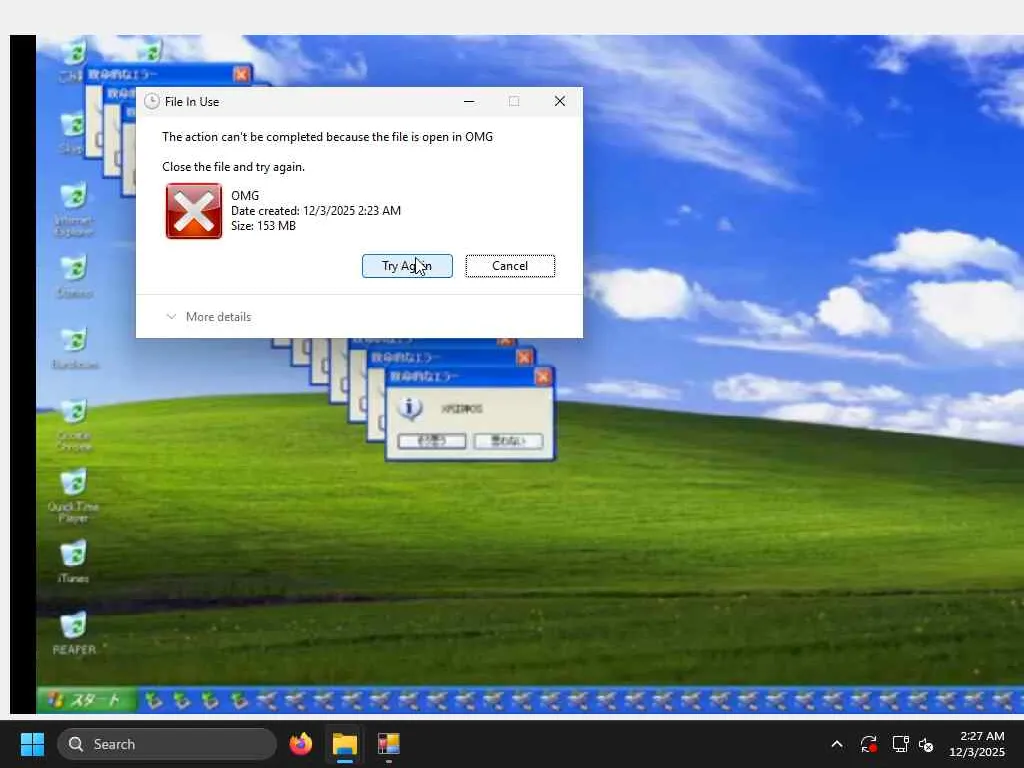Close the top-left XP error dialog via red X

pyautogui.click(x=241, y=74)
